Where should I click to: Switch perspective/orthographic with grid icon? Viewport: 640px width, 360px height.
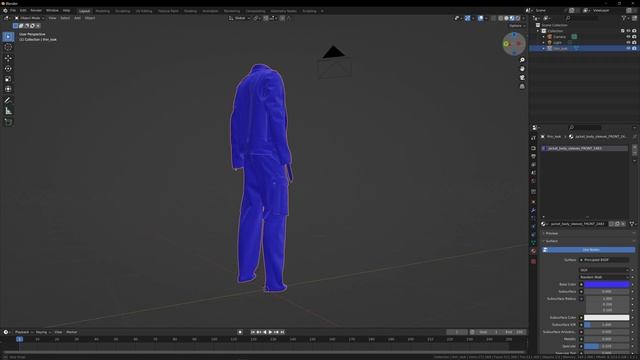point(522,87)
